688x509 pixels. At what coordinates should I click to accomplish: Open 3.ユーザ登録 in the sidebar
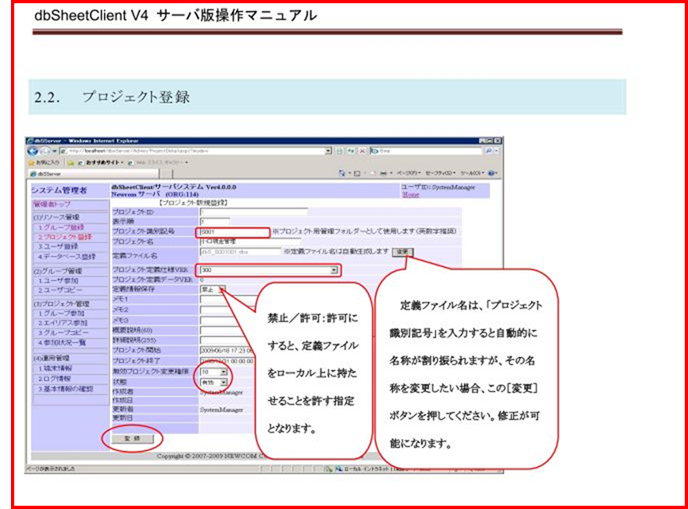(x=58, y=247)
